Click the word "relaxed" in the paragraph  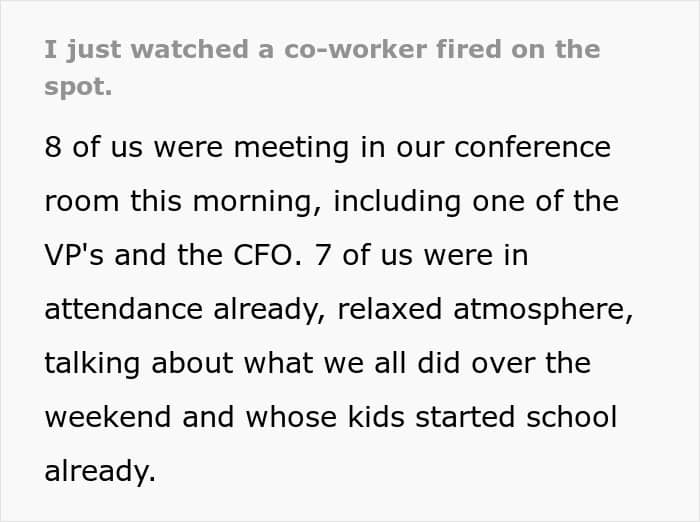click(x=389, y=309)
